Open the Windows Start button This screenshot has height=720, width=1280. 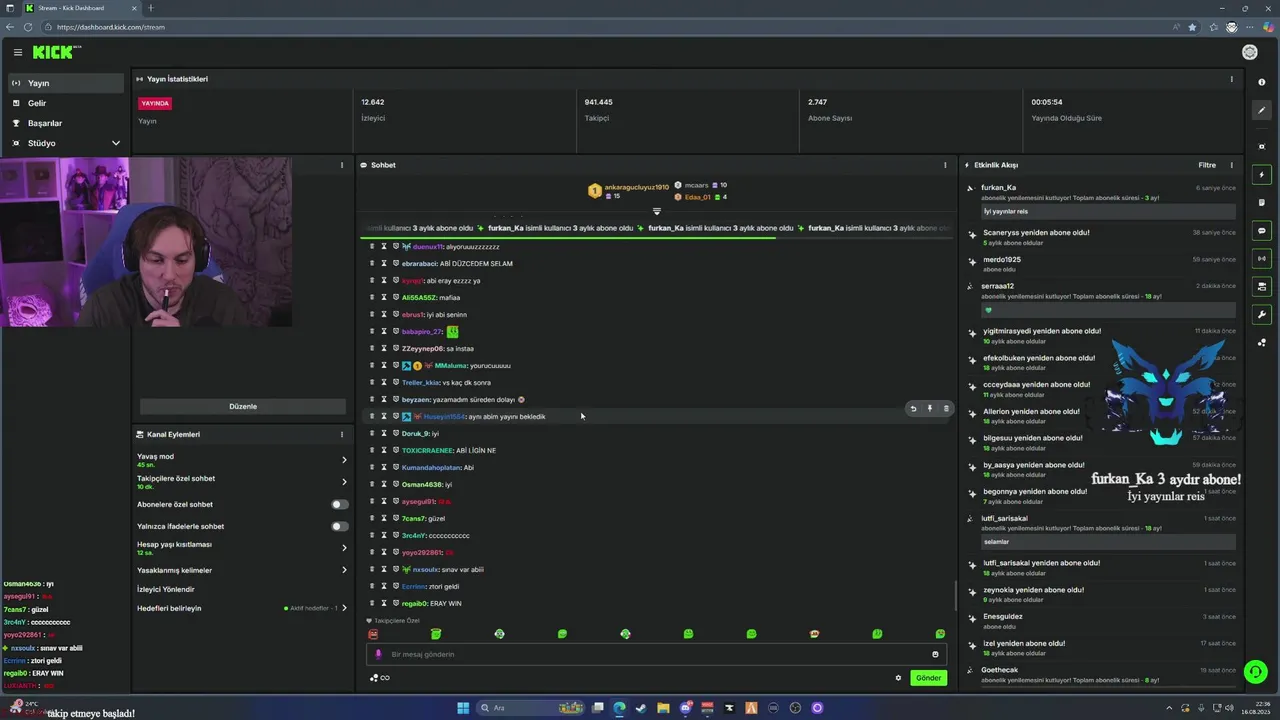tap(463, 708)
